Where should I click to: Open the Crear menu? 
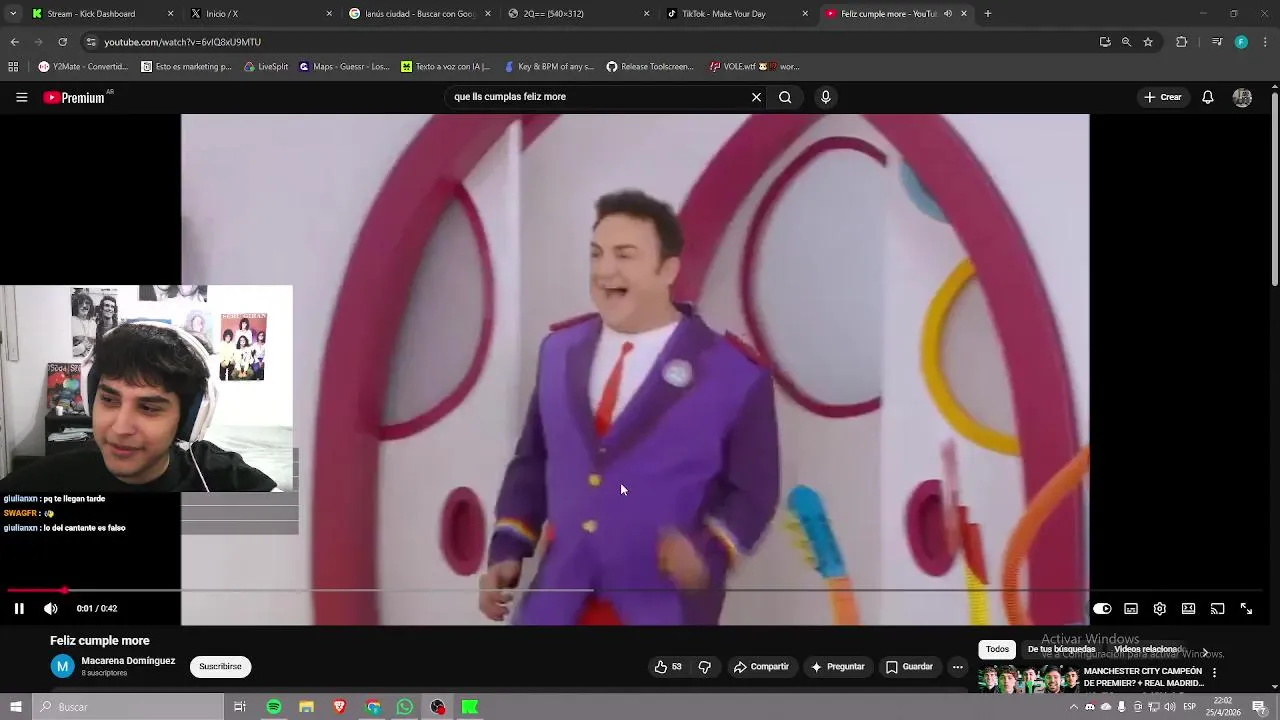click(1163, 97)
